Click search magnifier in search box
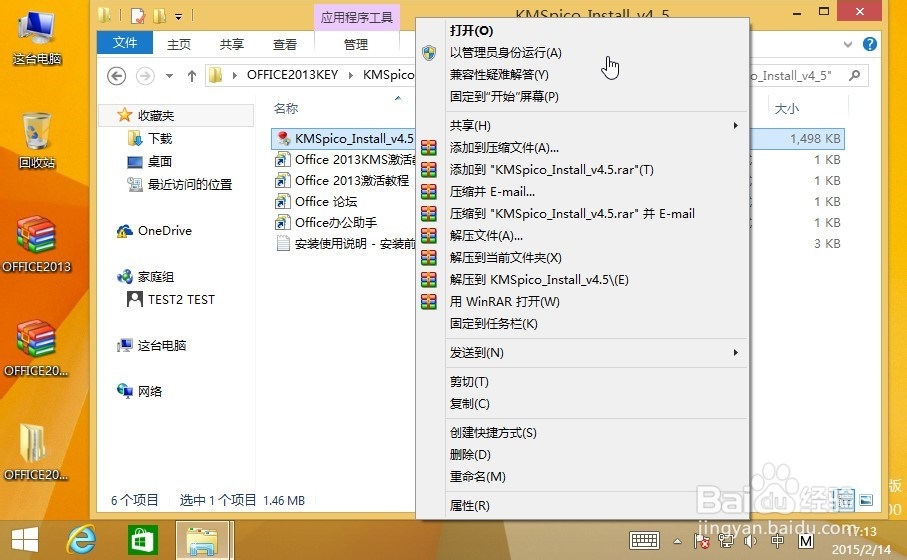 pos(854,75)
